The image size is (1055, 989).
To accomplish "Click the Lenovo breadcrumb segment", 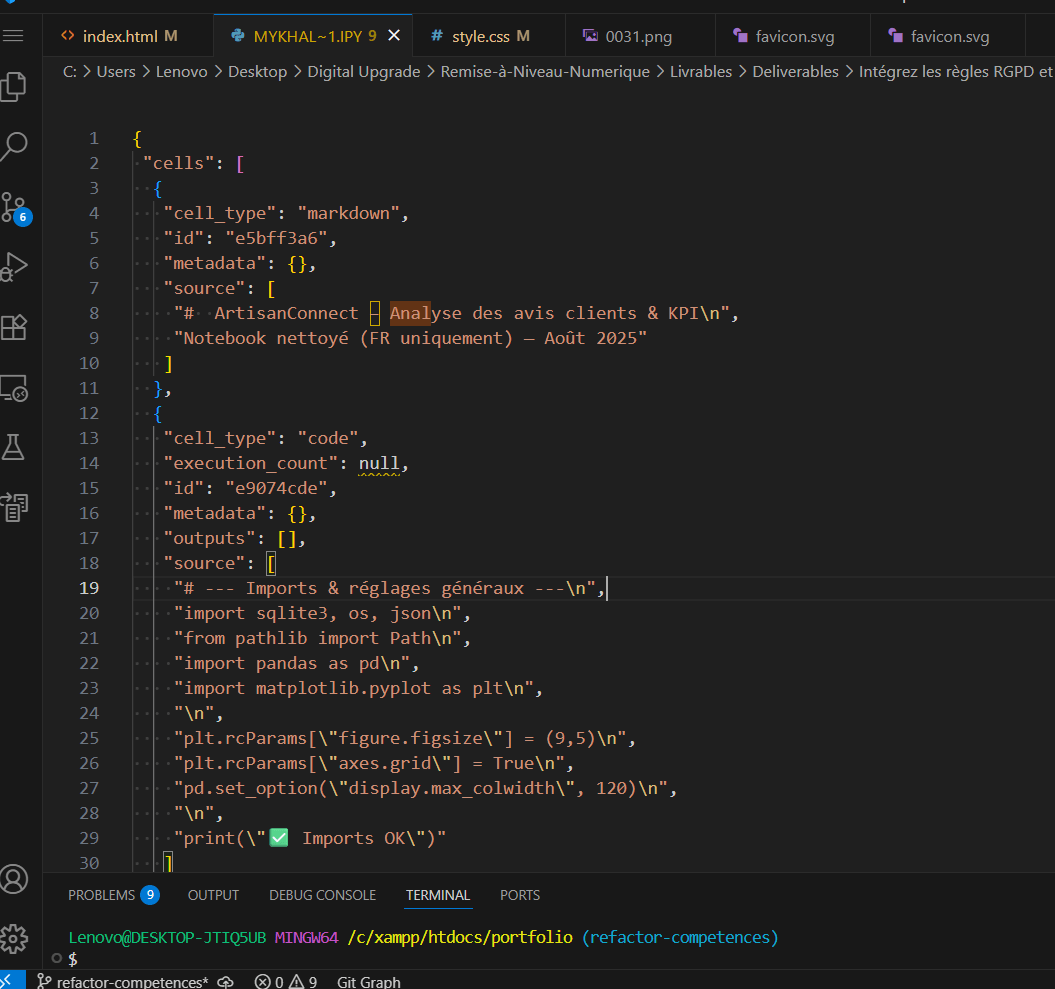I will 182,71.
